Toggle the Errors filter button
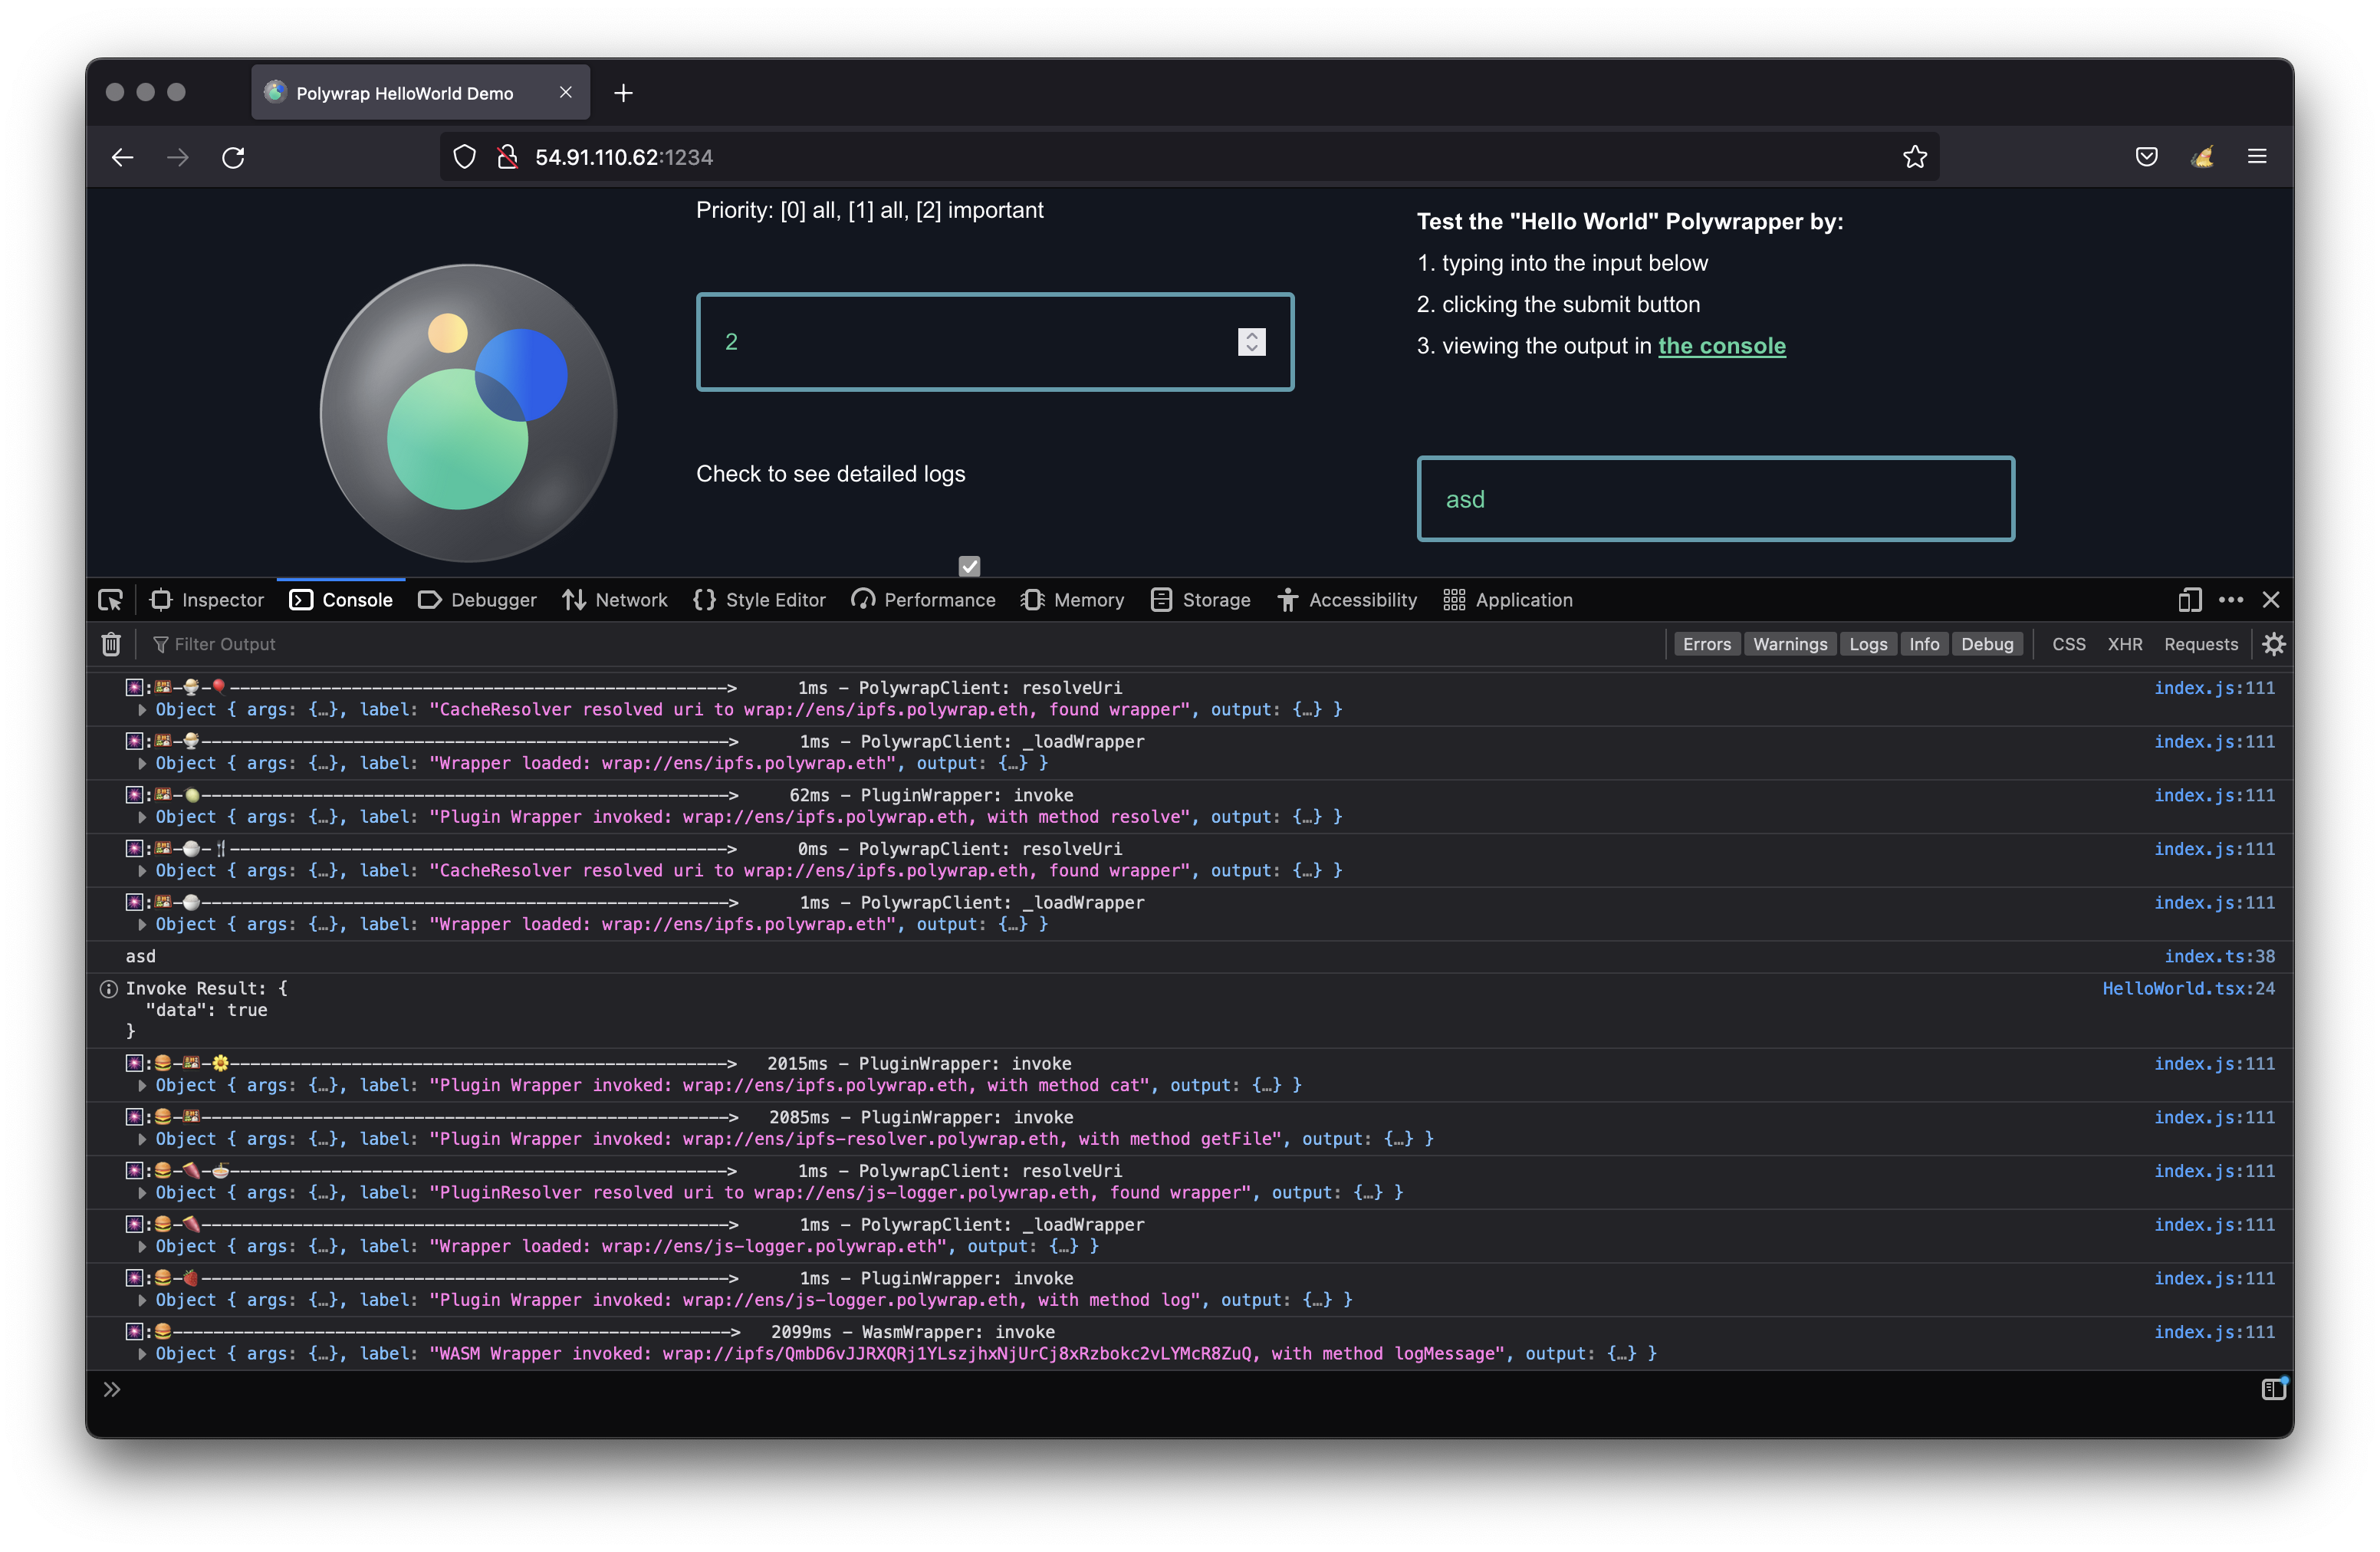Image resolution: width=2380 pixels, height=1552 pixels. click(1706, 644)
